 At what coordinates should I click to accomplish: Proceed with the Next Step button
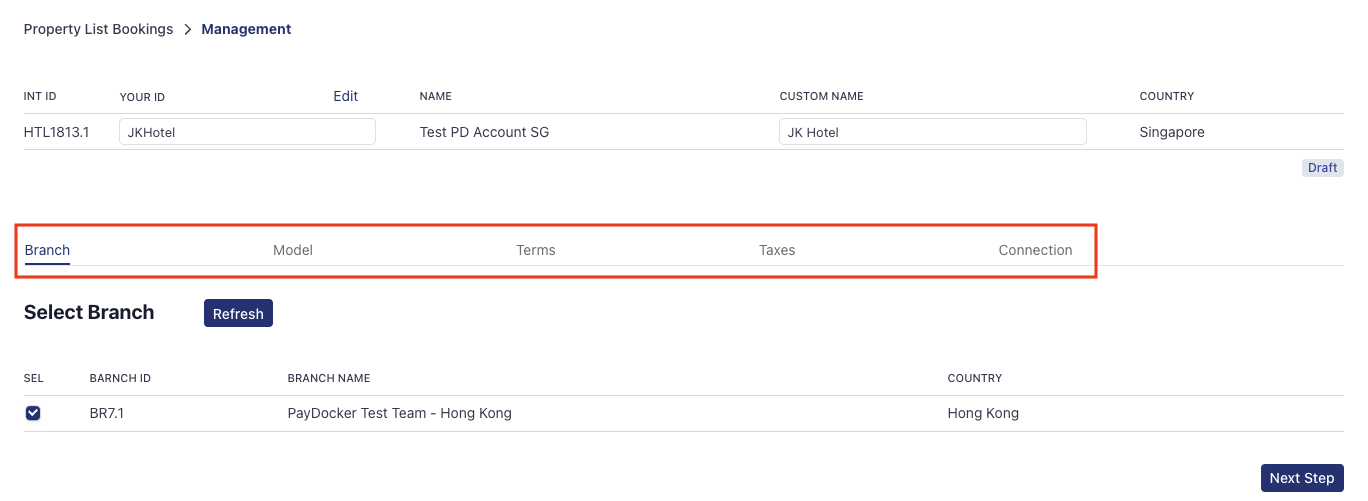point(1302,478)
